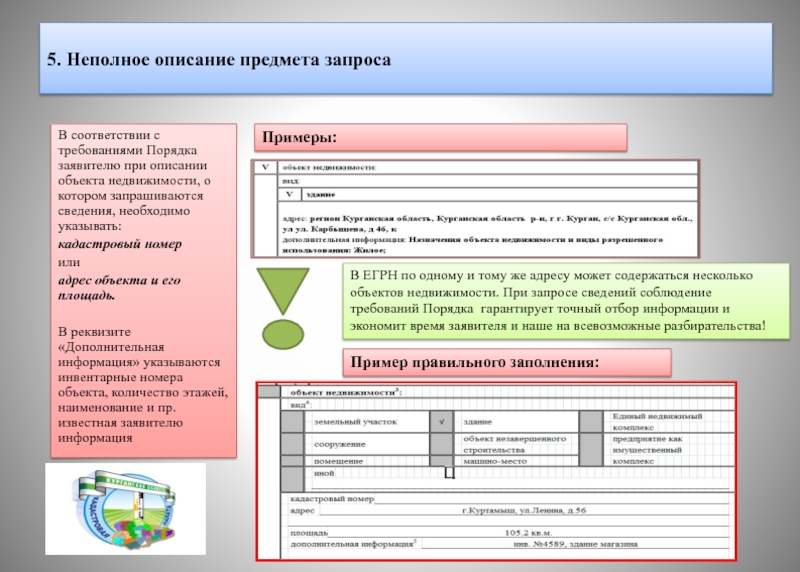Screen dimensions: 800x572
Task: Check the box next to 'Единый недвижимый комплекс'
Action: [591, 422]
